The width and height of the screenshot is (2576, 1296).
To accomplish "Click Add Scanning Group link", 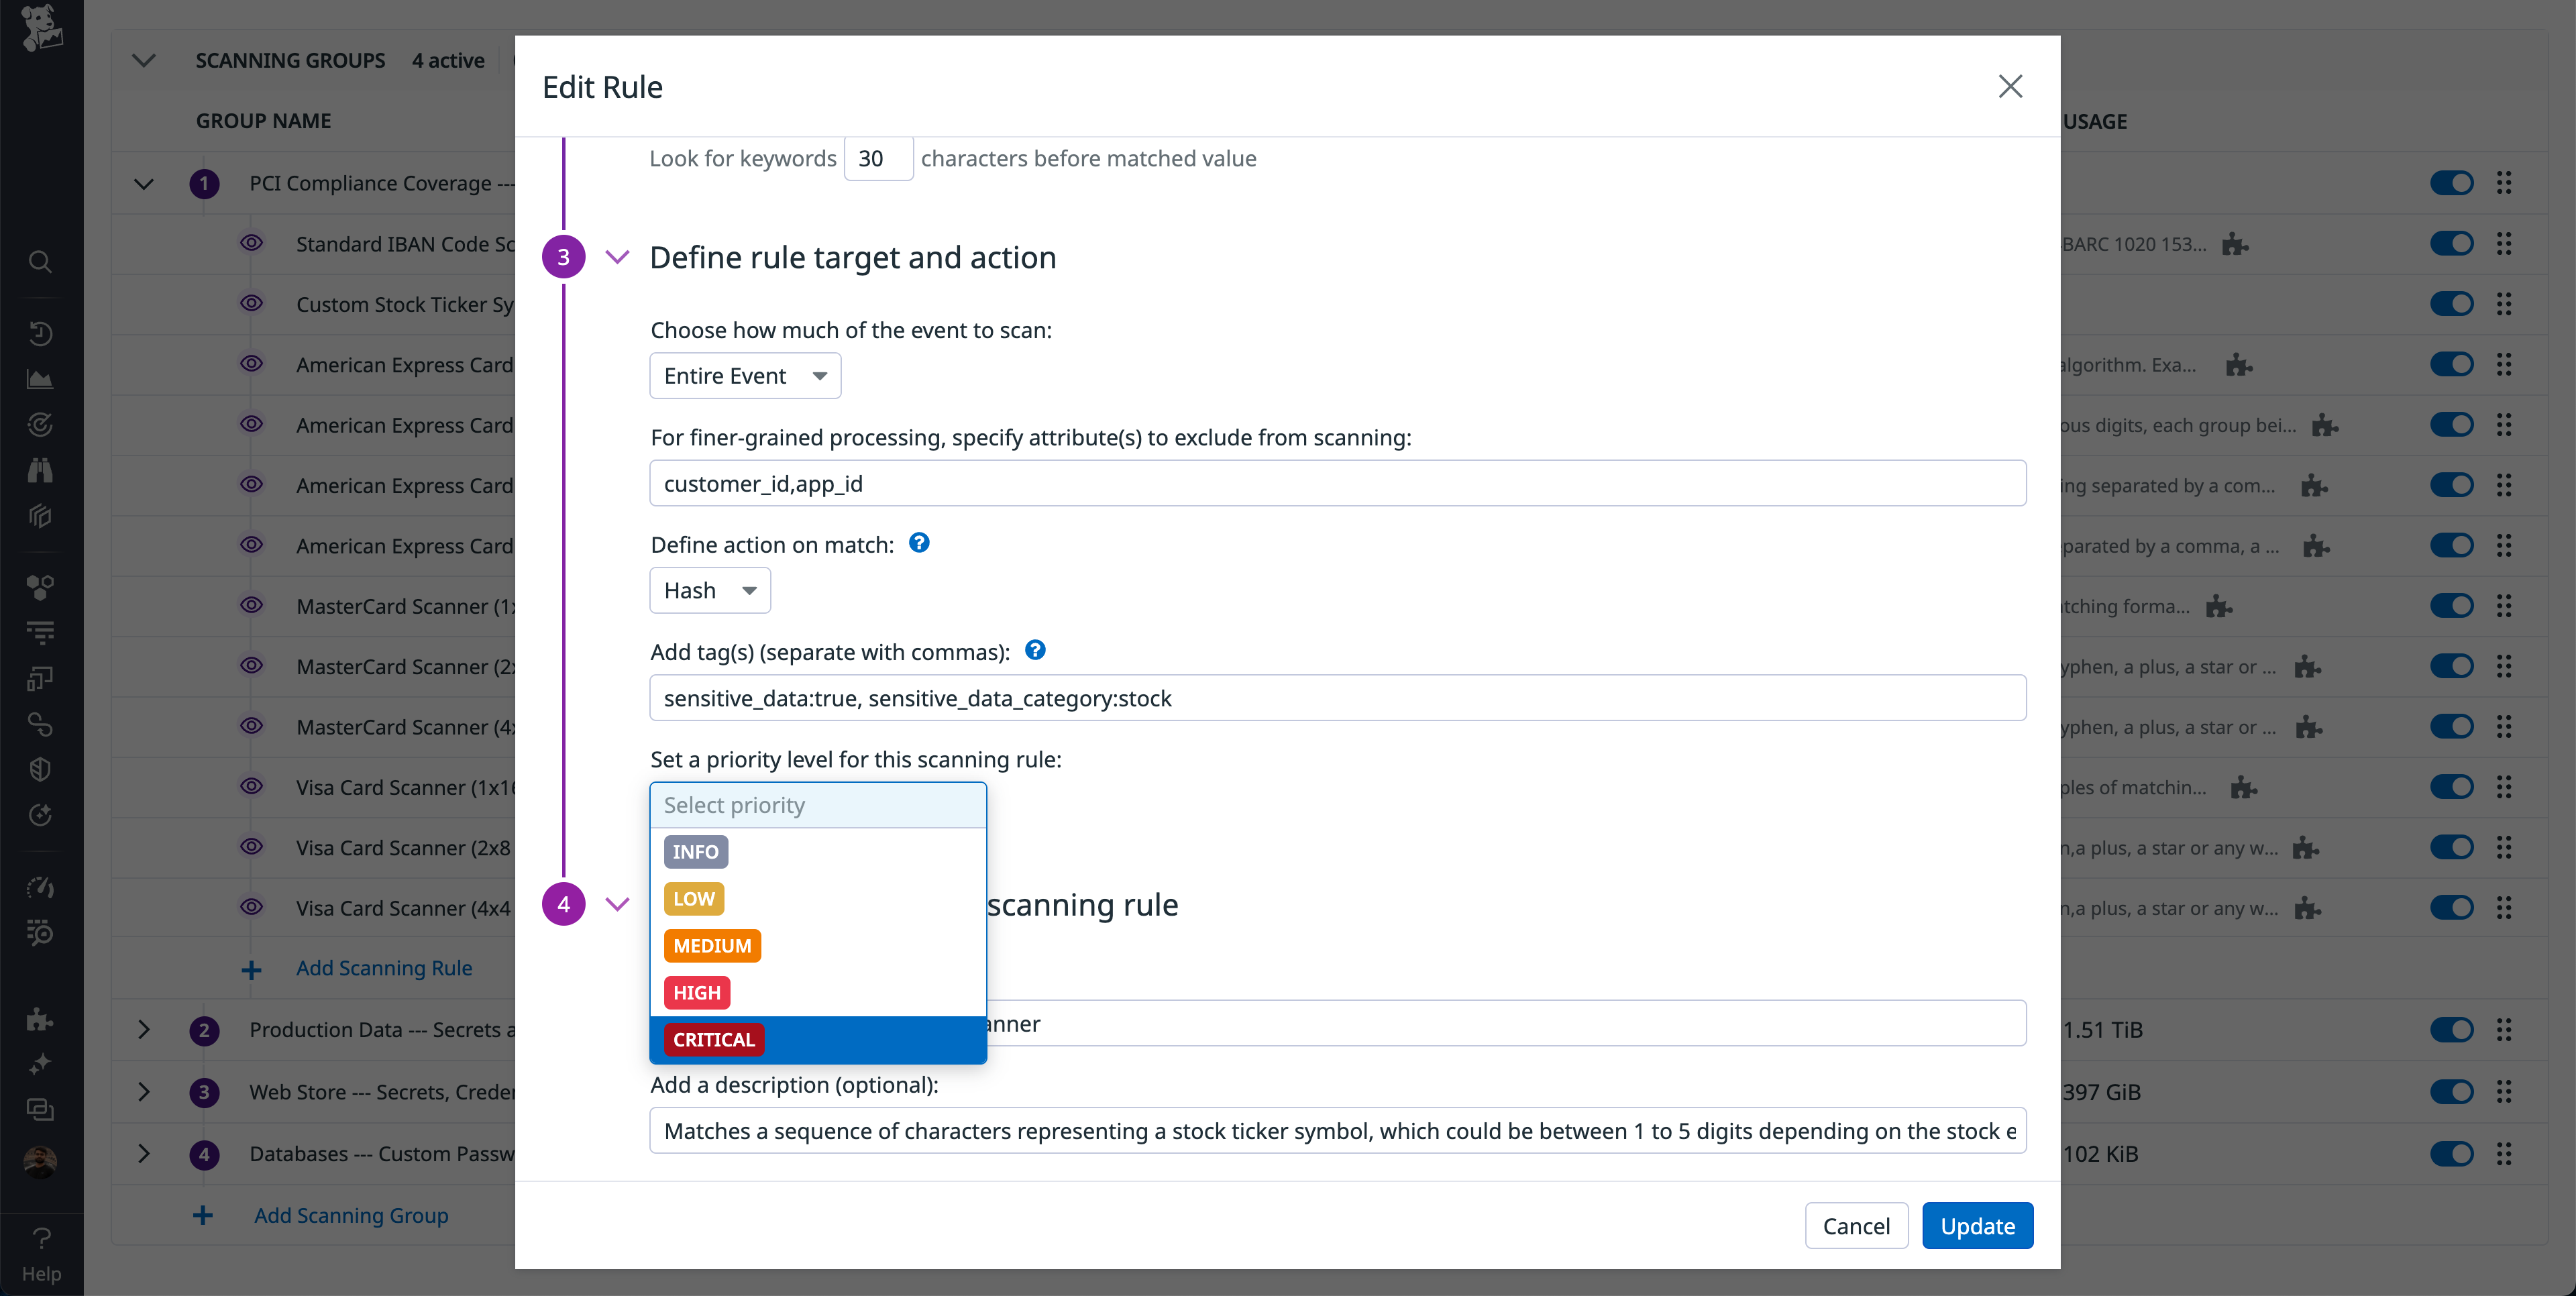I will coord(350,1215).
